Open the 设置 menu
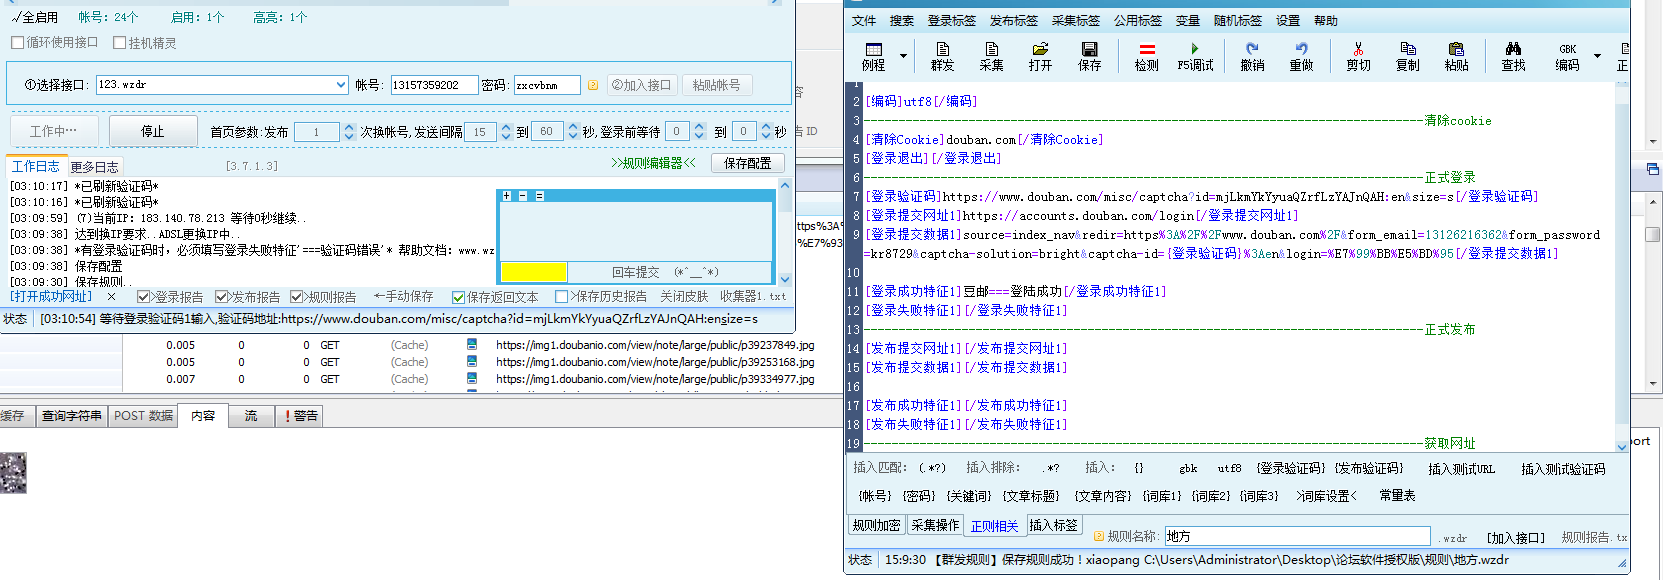This screenshot has width=1663, height=580. [1288, 20]
